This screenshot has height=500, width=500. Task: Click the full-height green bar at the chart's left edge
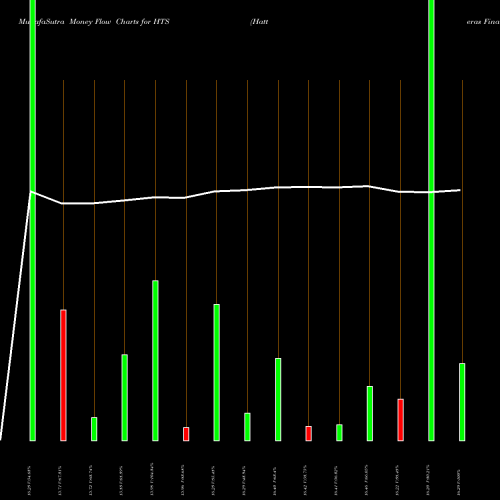pyautogui.click(x=33, y=220)
